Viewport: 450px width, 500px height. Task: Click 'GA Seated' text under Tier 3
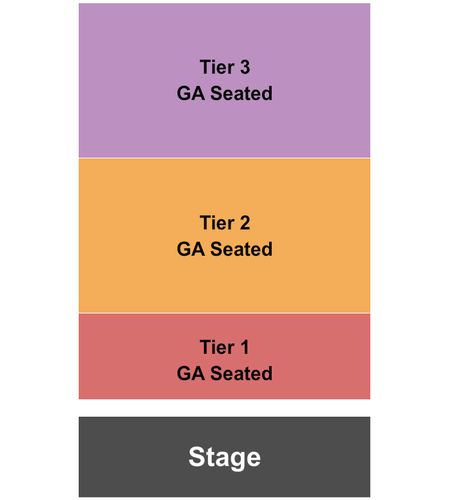click(224, 93)
